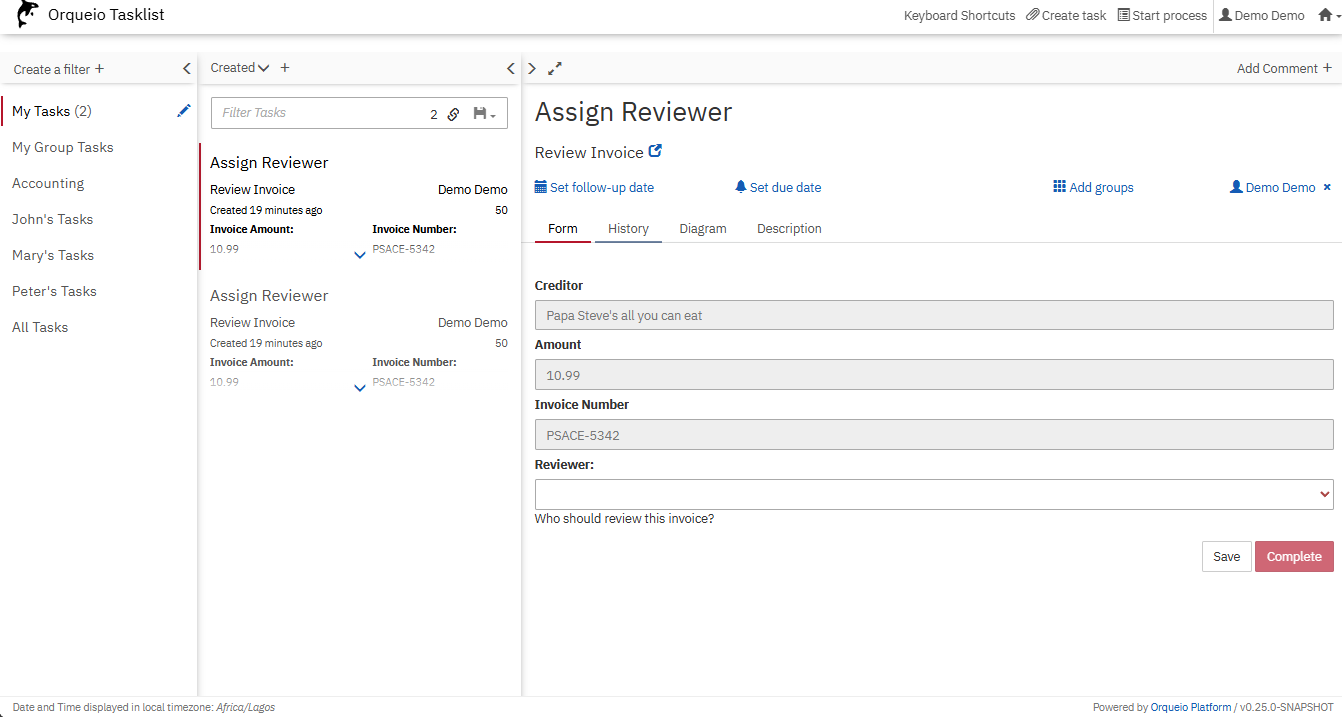Switch to the History tab

point(628,228)
